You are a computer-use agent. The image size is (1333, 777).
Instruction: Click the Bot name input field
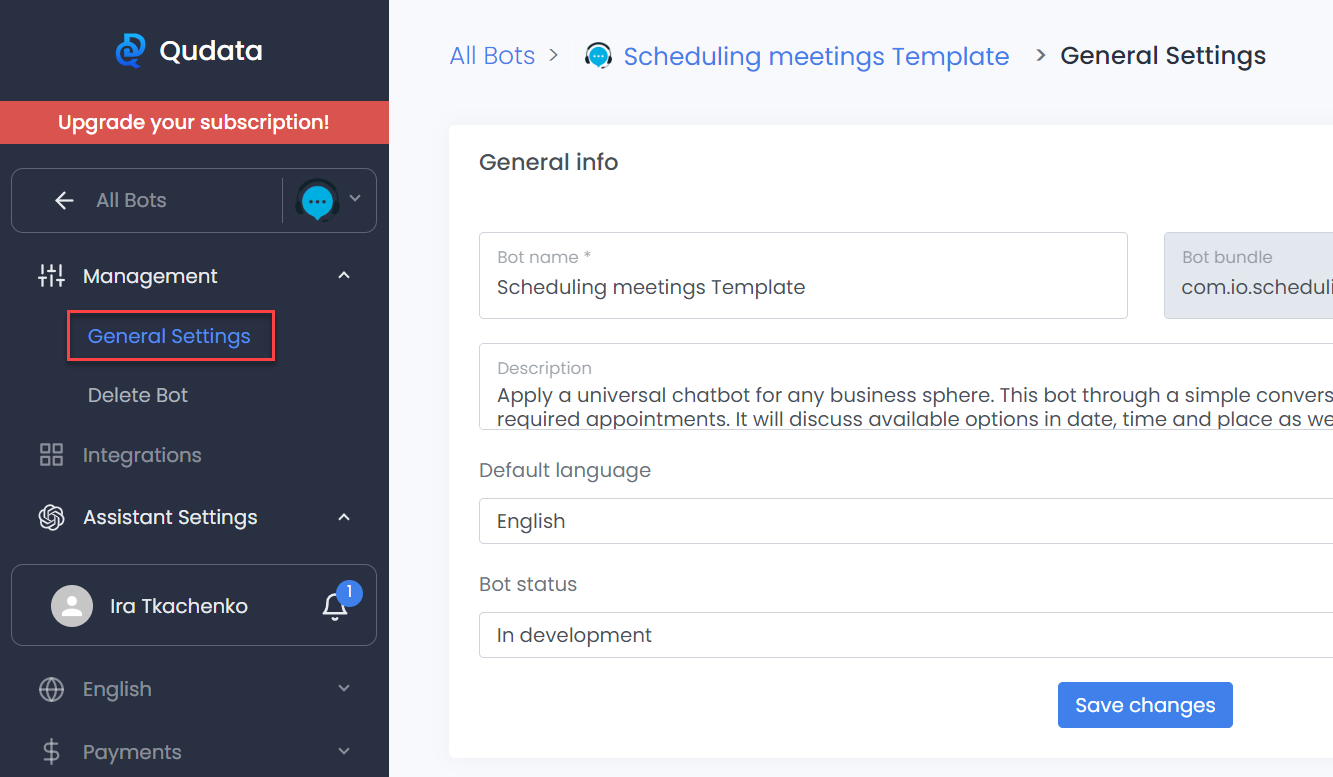pyautogui.click(x=803, y=287)
